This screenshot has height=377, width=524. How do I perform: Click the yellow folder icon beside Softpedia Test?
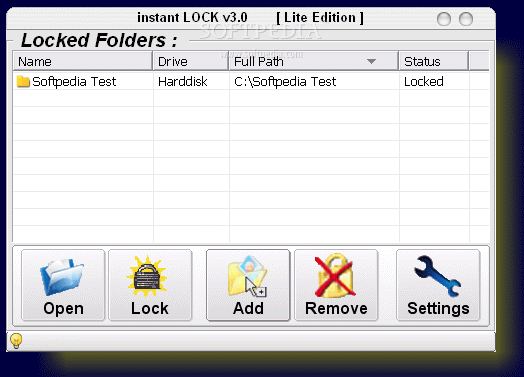click(x=23, y=81)
